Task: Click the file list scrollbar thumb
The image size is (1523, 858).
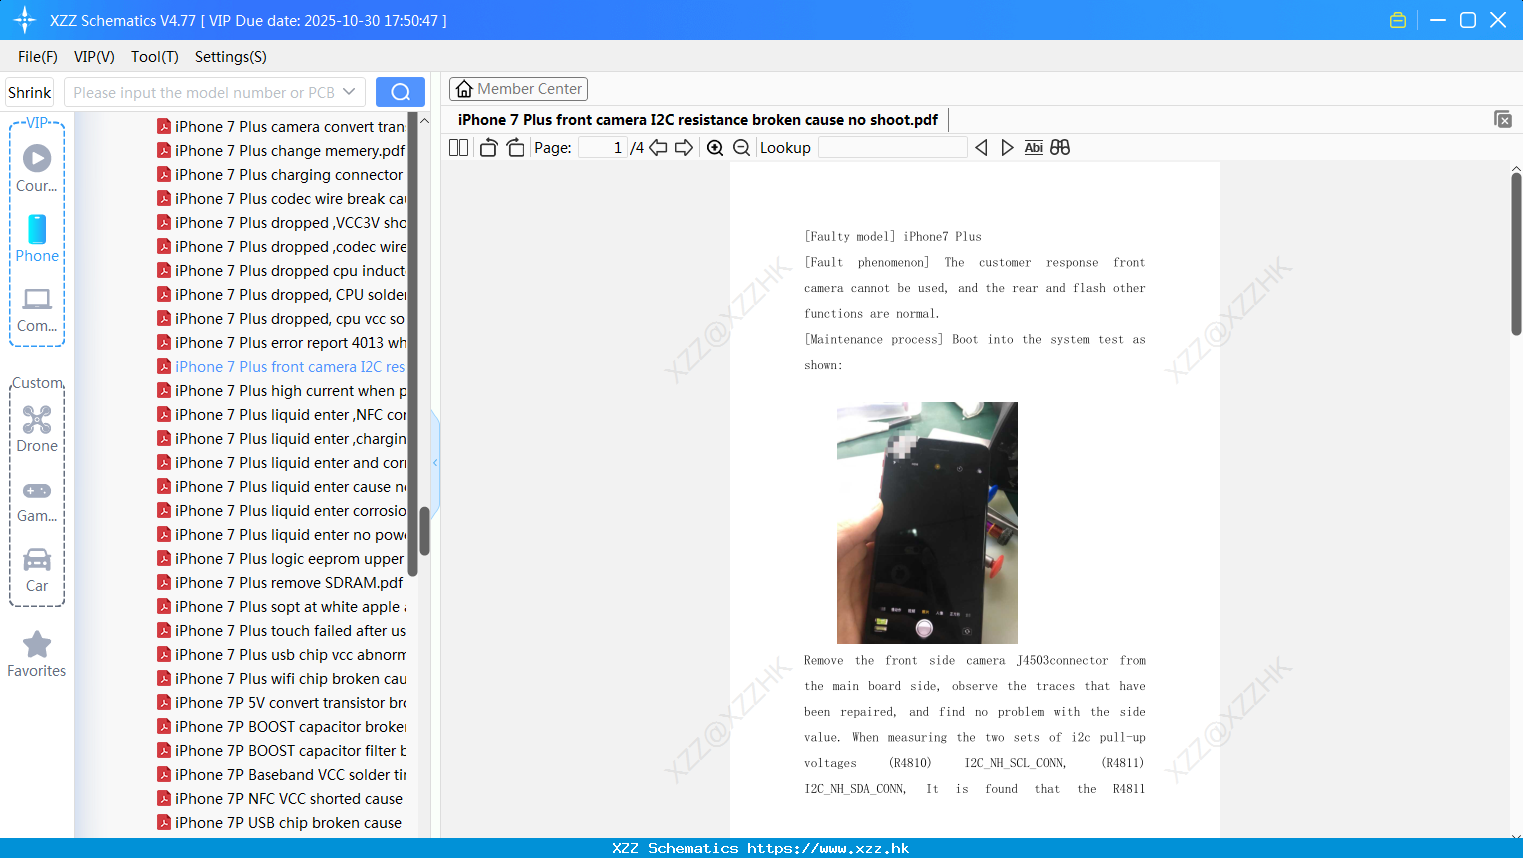Action: pos(424,531)
